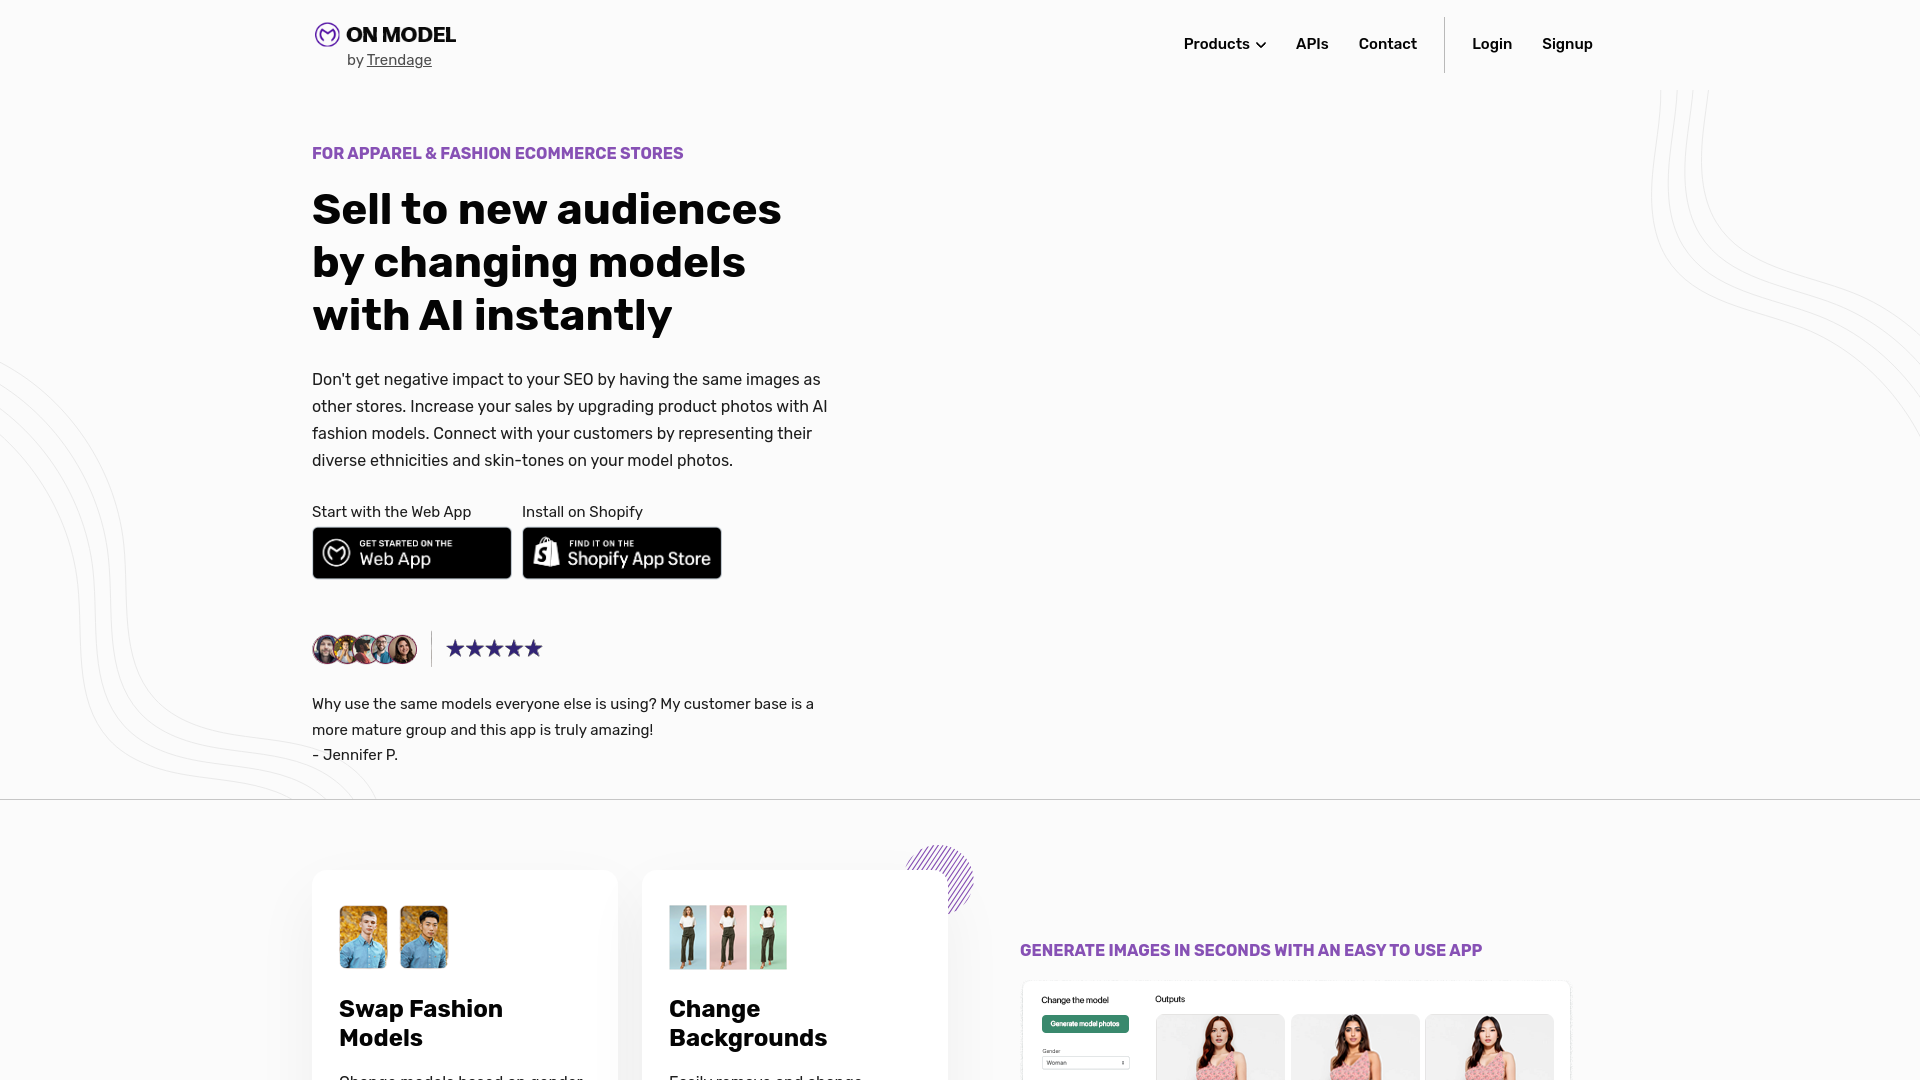
Task: Click the Generate model photos button
Action: pyautogui.click(x=1085, y=1024)
